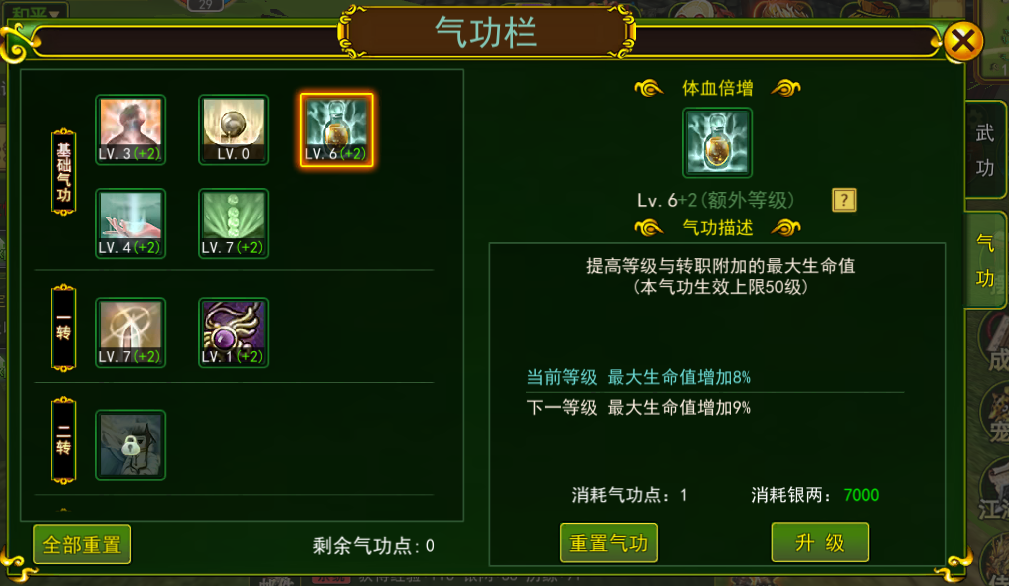The width and height of the screenshot is (1009, 586).
Task: Click the large 体血倍增 potion preview image
Action: [717, 143]
